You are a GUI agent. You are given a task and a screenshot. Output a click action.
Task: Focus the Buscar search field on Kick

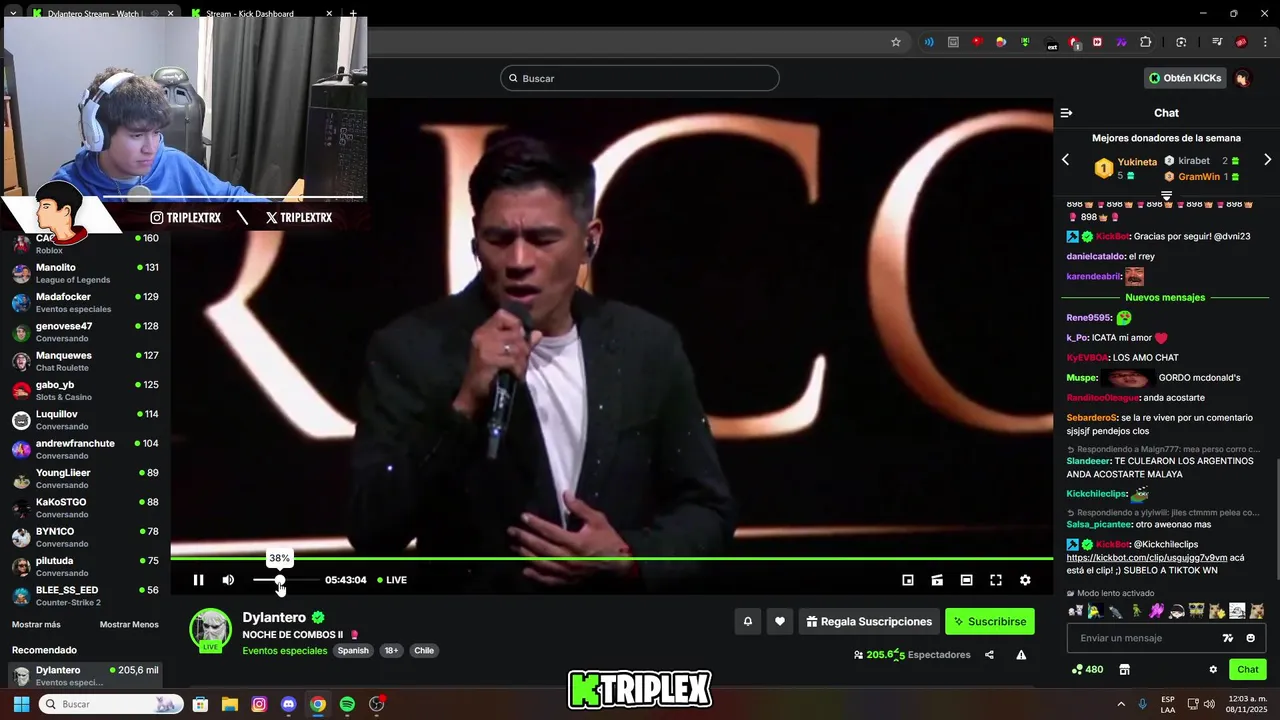tap(640, 78)
